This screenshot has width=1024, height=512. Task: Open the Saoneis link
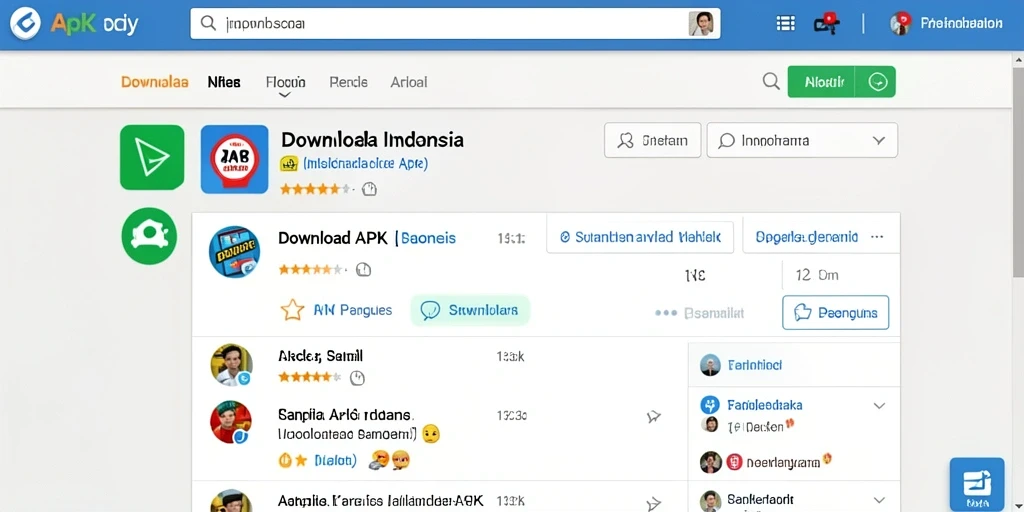pyautogui.click(x=426, y=238)
